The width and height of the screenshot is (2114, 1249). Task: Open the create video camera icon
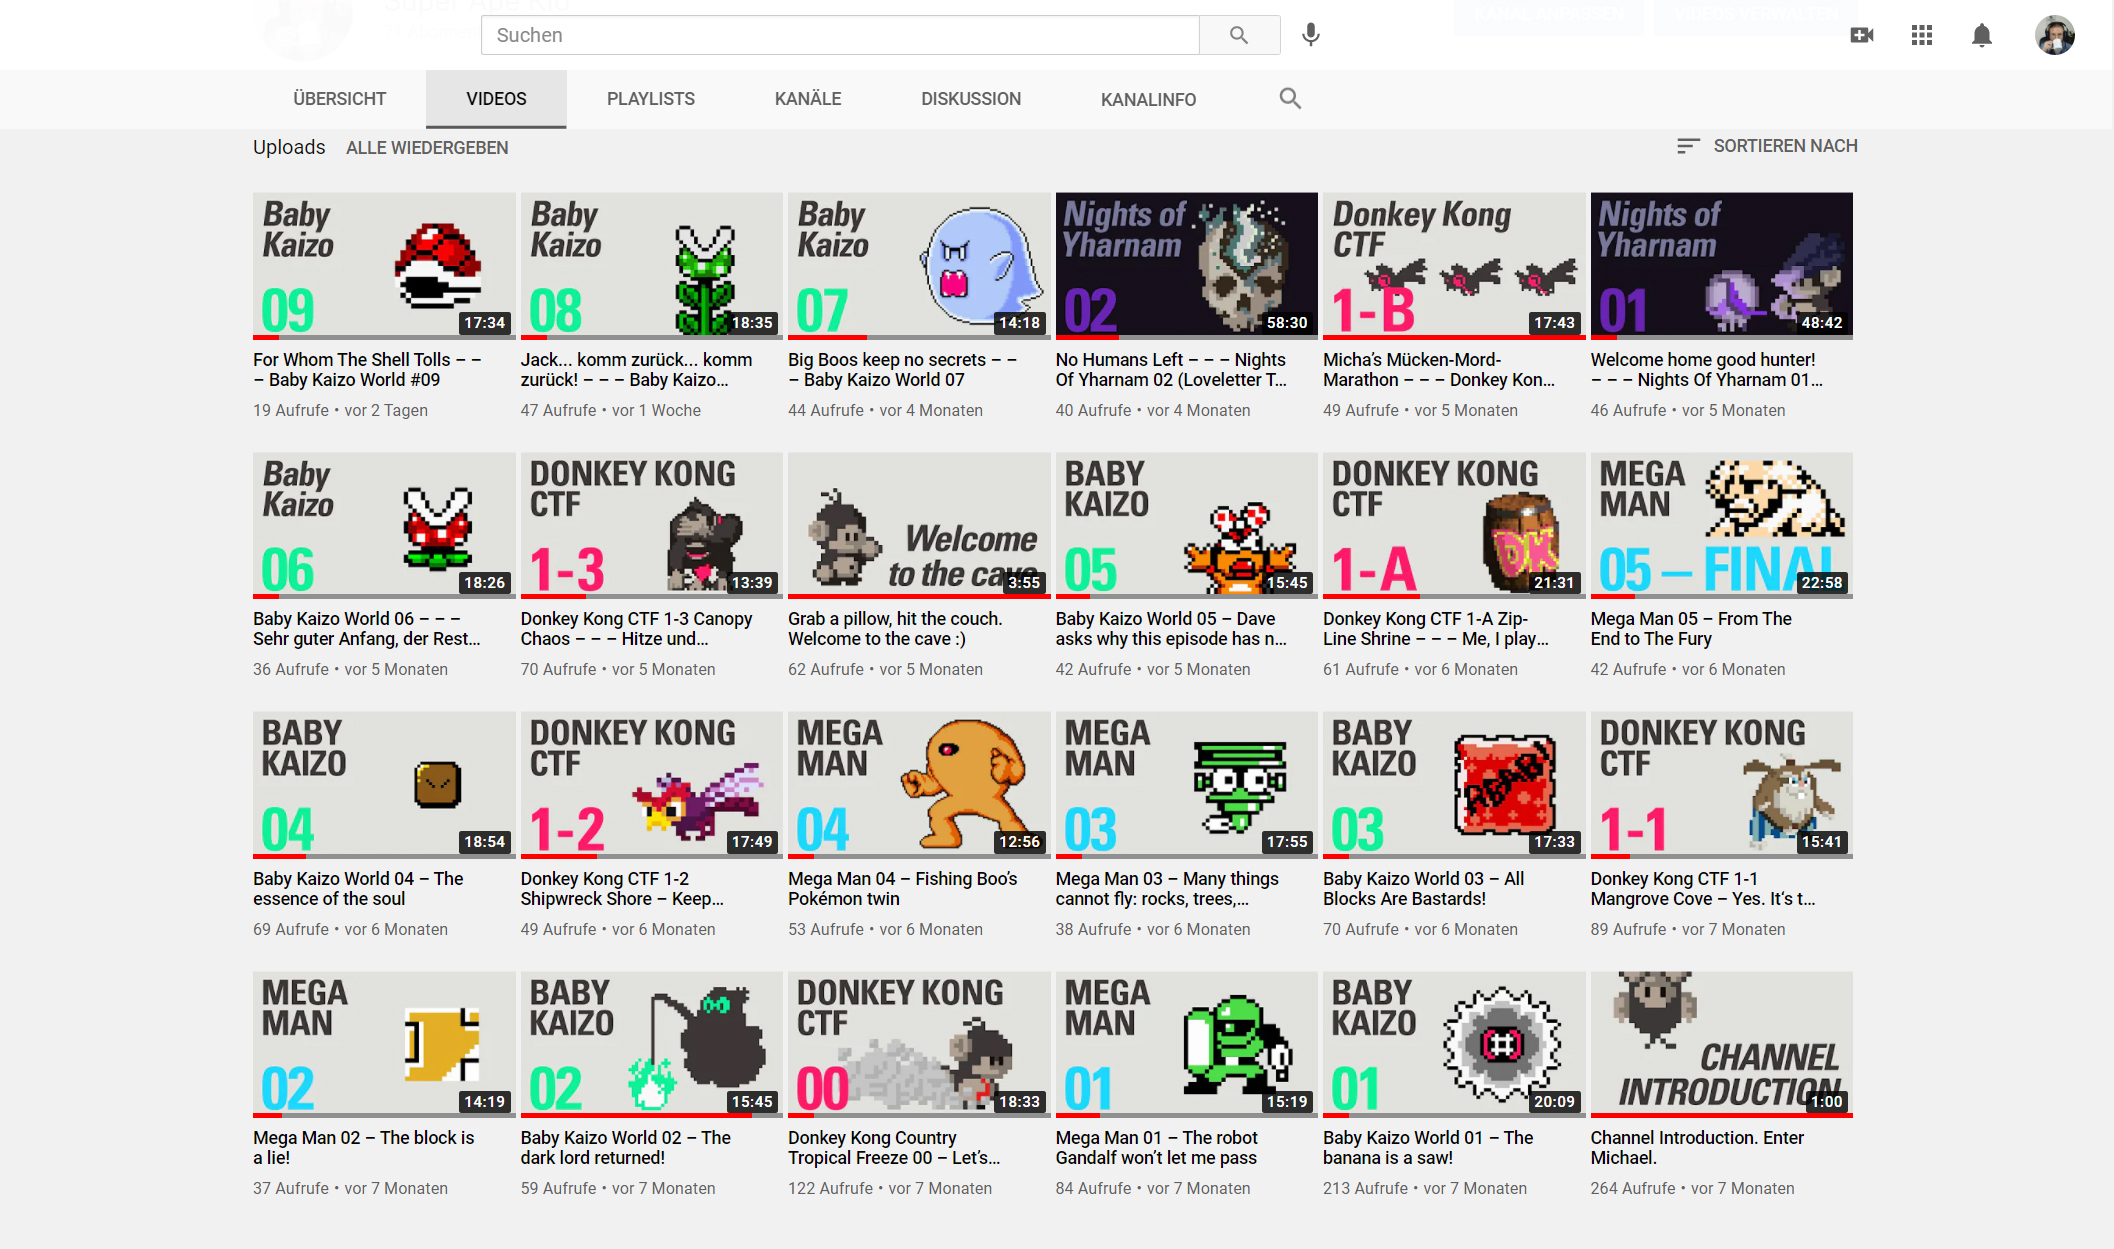[x=1862, y=35]
